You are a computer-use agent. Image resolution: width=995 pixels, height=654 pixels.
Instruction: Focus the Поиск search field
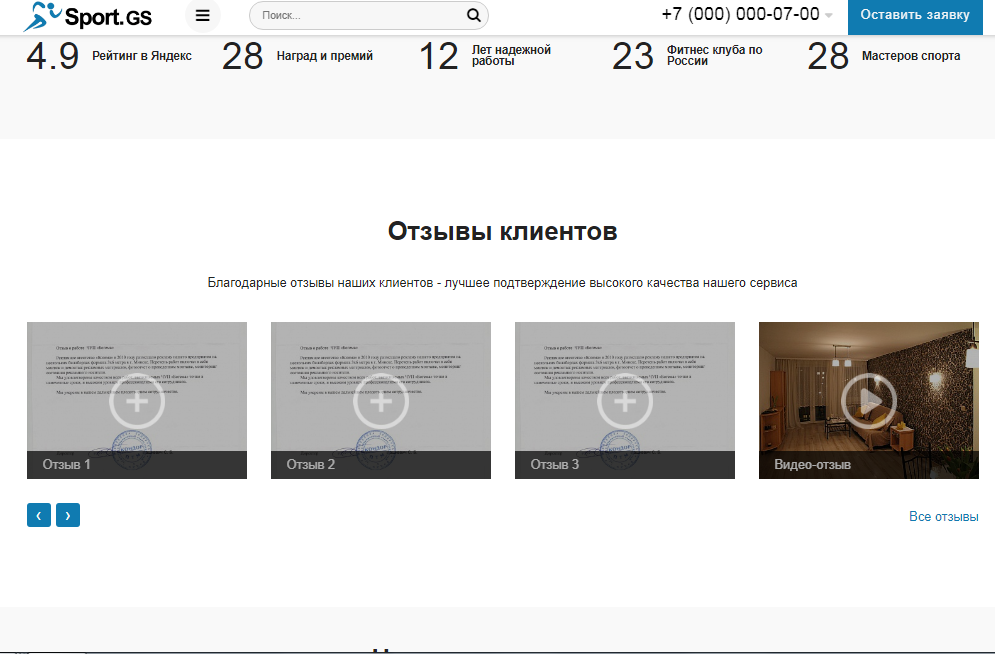pyautogui.click(x=360, y=16)
